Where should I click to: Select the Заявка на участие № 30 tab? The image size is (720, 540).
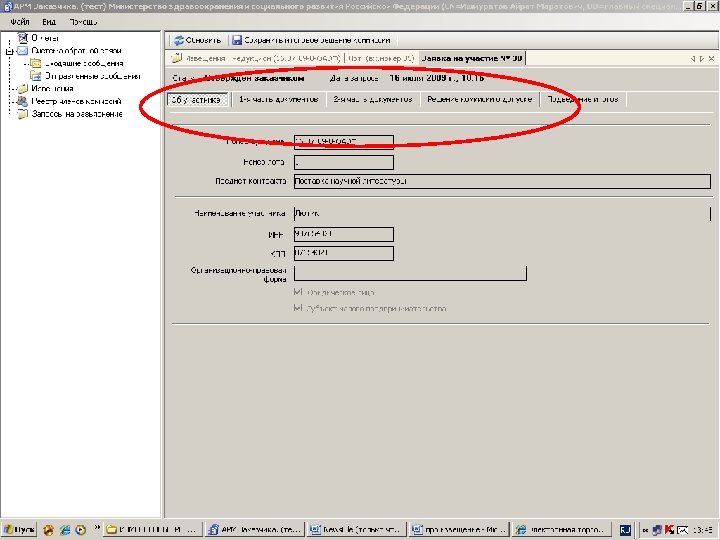pyautogui.click(x=472, y=58)
